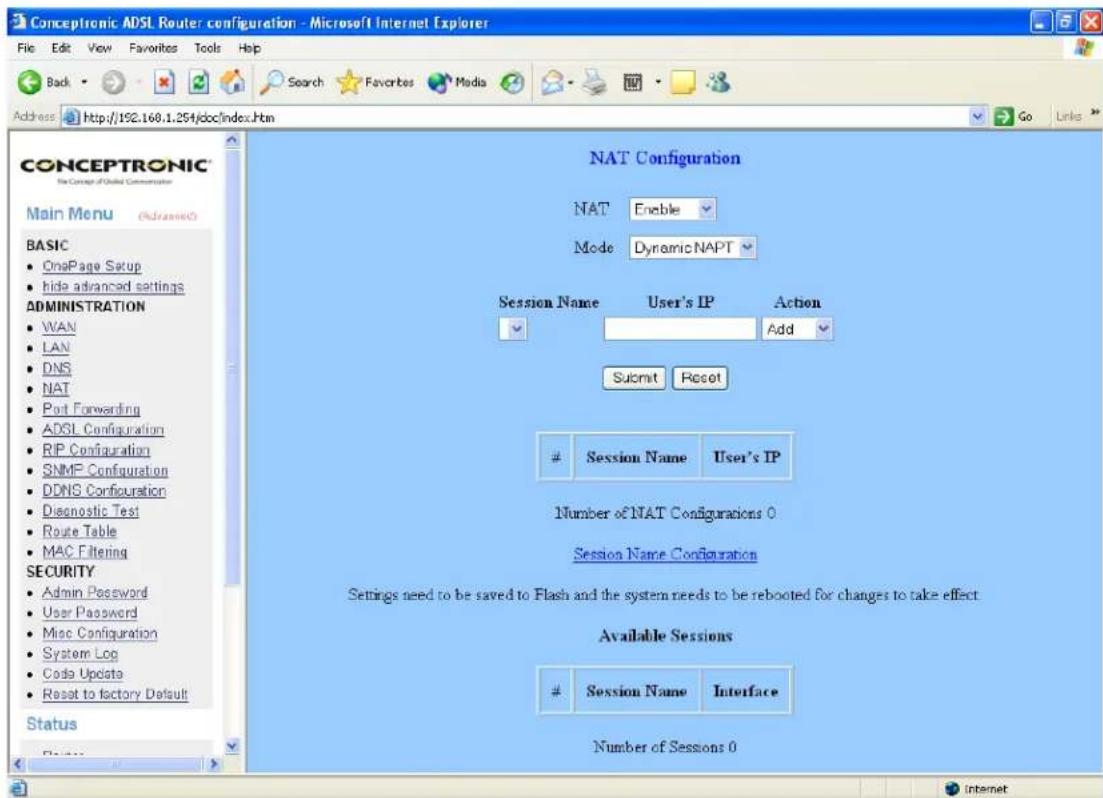Click sidebar scrollbar down arrow

pyautogui.click(x=232, y=746)
